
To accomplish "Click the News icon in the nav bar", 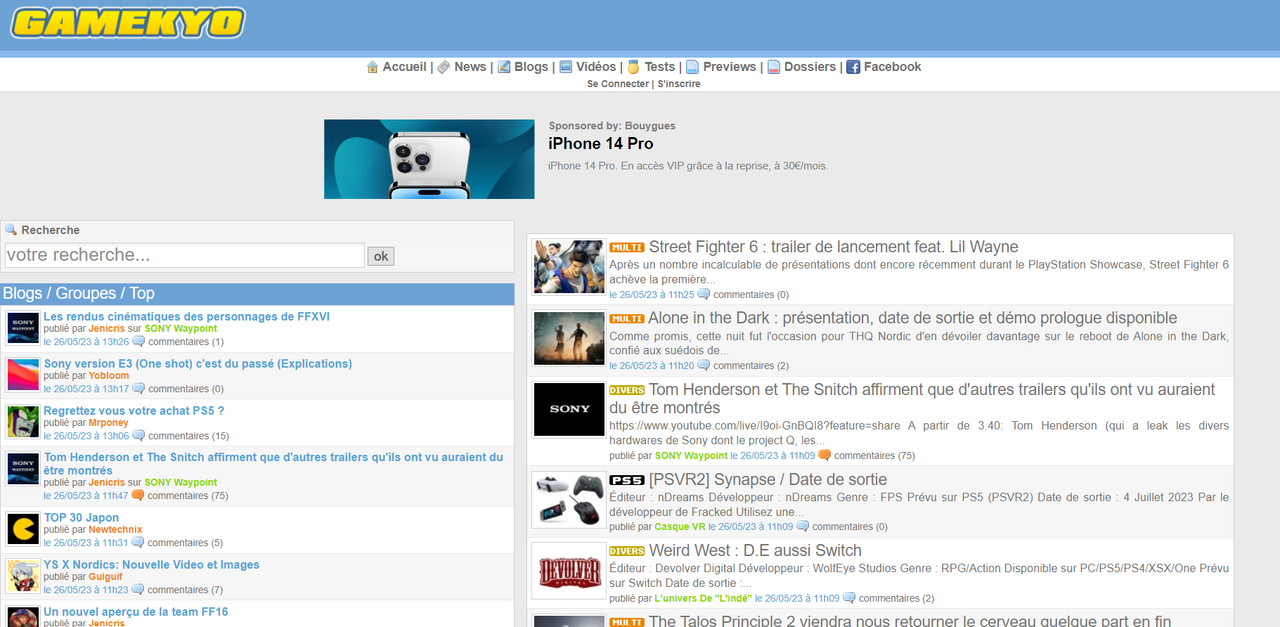I will 443,67.
